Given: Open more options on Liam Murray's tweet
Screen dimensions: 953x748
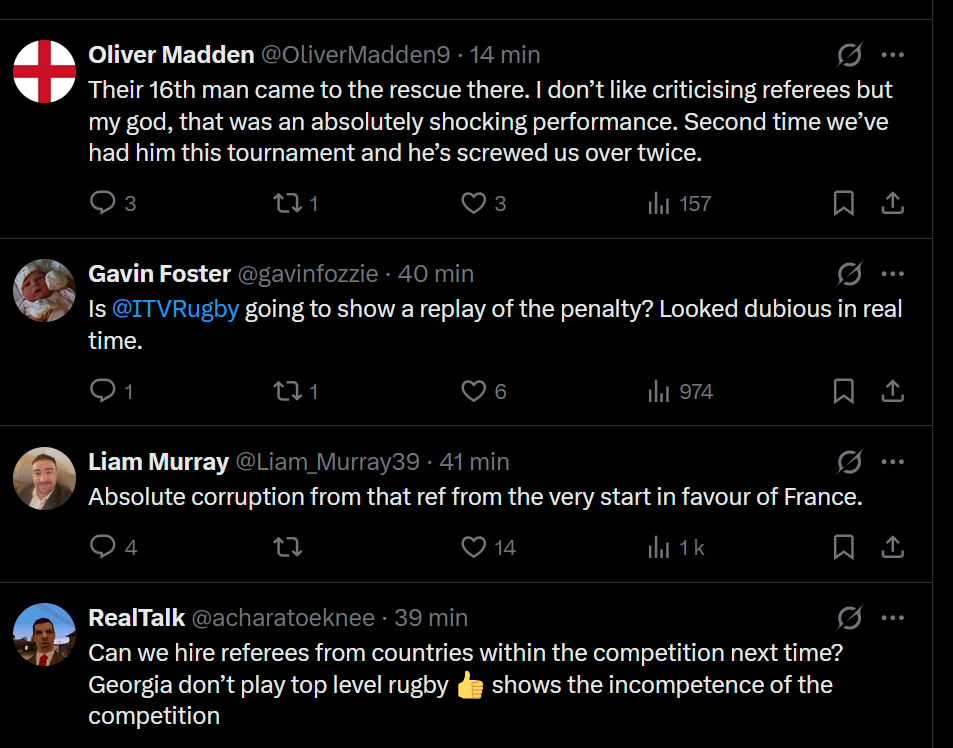Looking at the screenshot, I should [892, 462].
